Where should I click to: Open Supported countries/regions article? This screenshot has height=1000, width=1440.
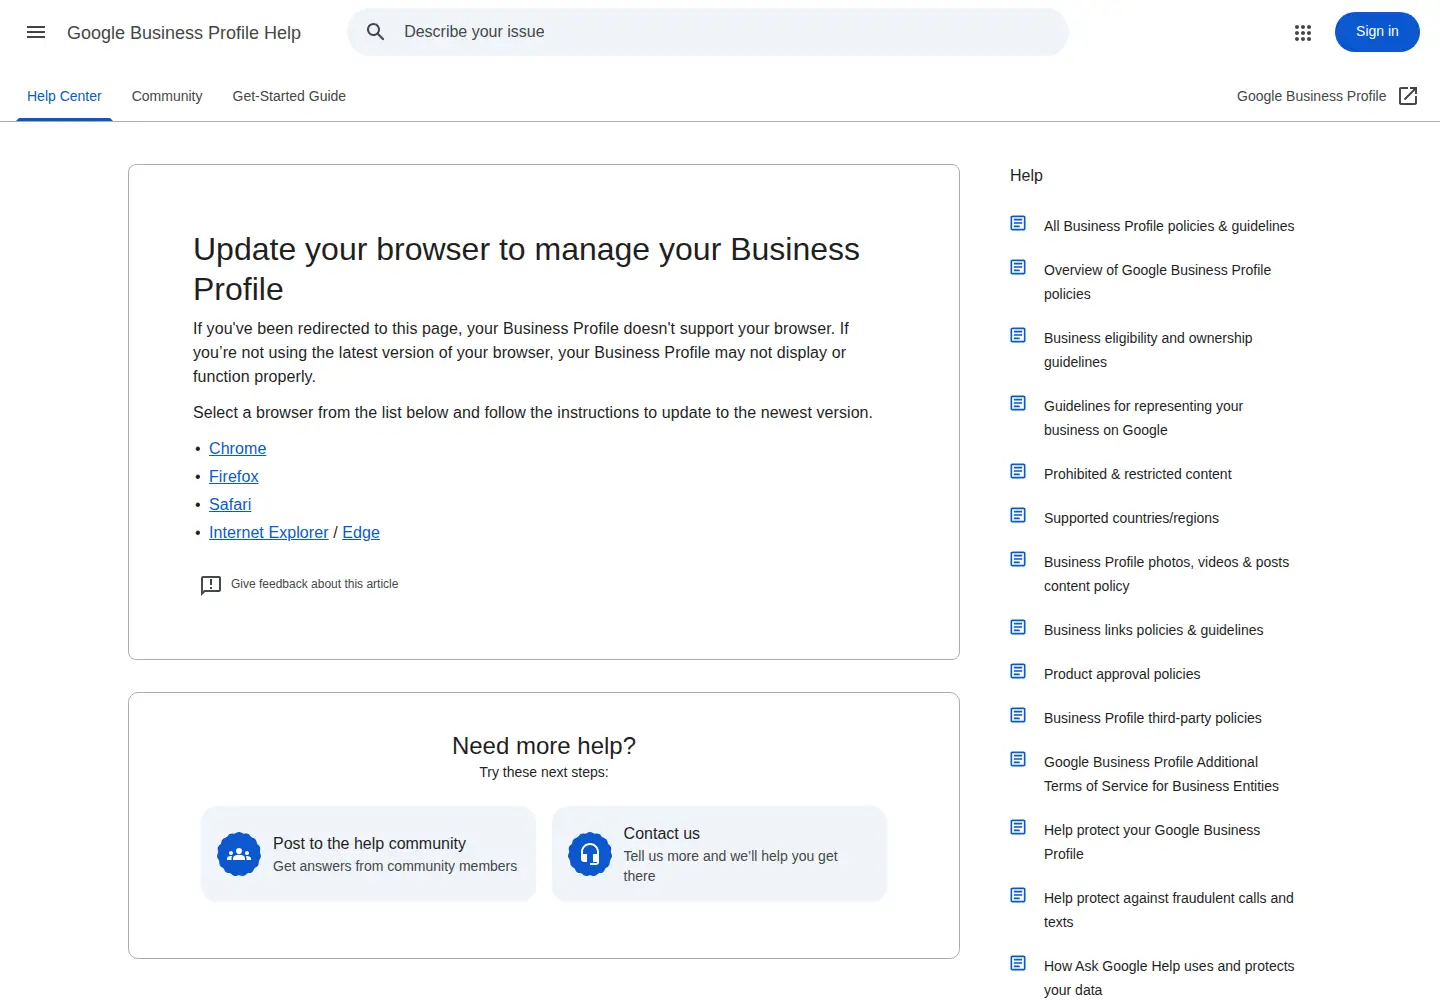pos(1131,518)
